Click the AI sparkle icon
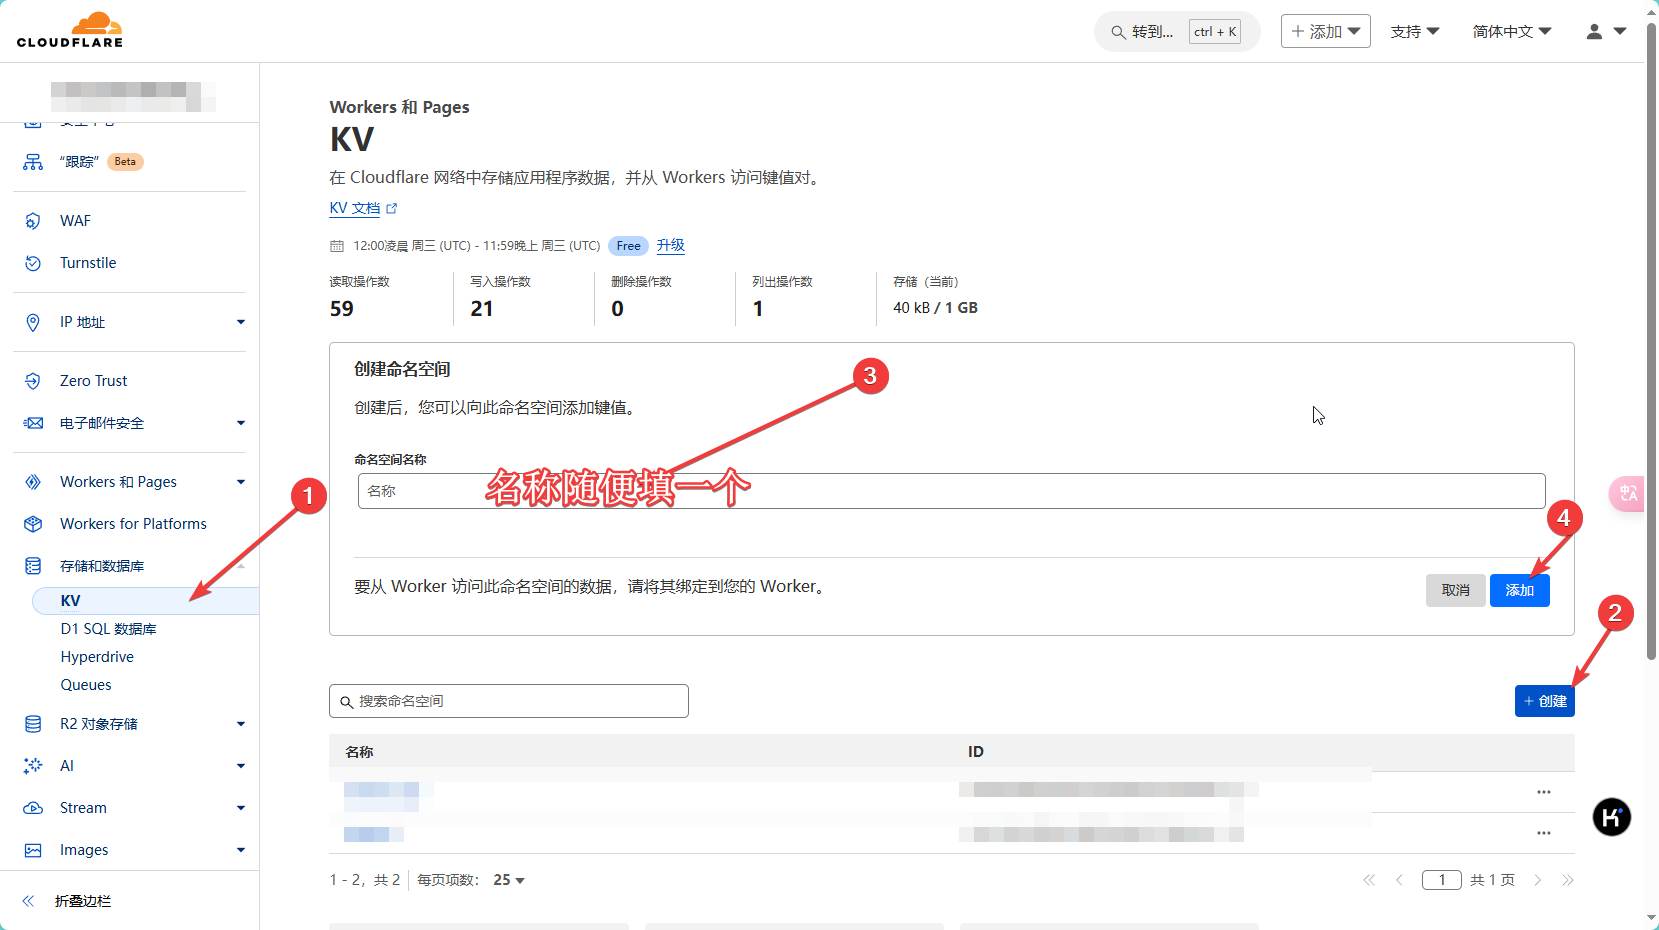This screenshot has height=930, width=1659. click(x=33, y=766)
